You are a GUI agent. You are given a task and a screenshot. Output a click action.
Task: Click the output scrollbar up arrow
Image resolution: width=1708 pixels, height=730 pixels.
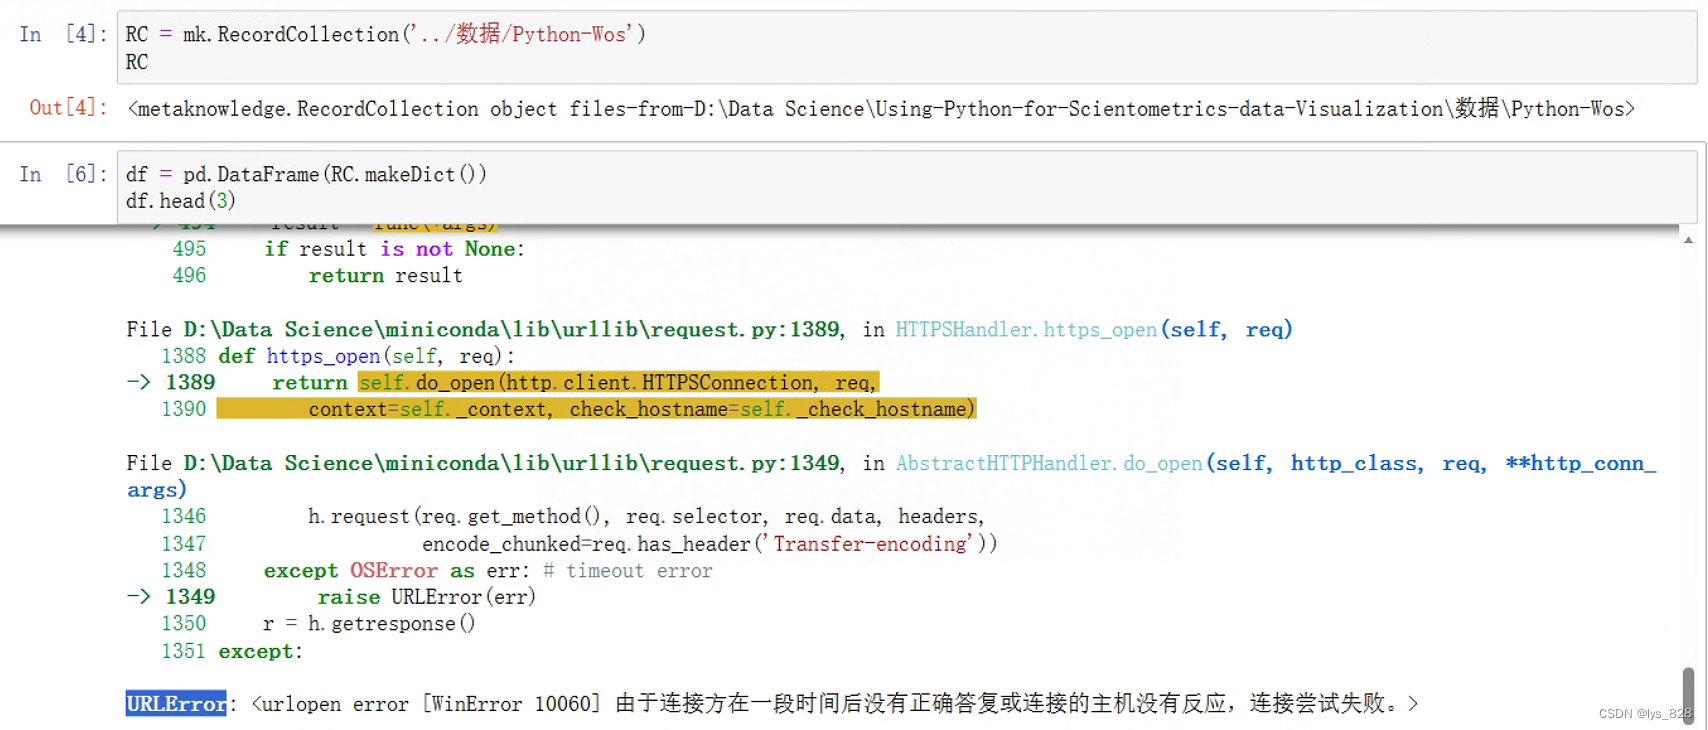(1688, 240)
